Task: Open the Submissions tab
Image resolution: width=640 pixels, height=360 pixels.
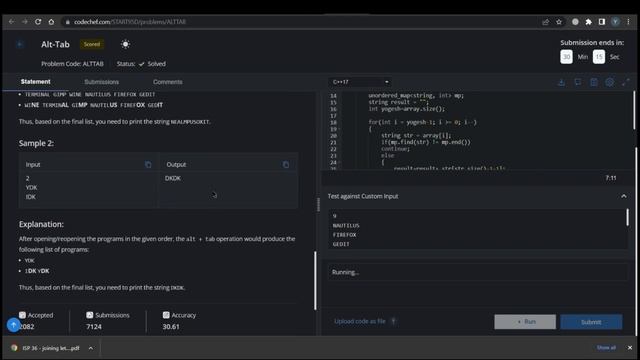Action: (x=101, y=82)
